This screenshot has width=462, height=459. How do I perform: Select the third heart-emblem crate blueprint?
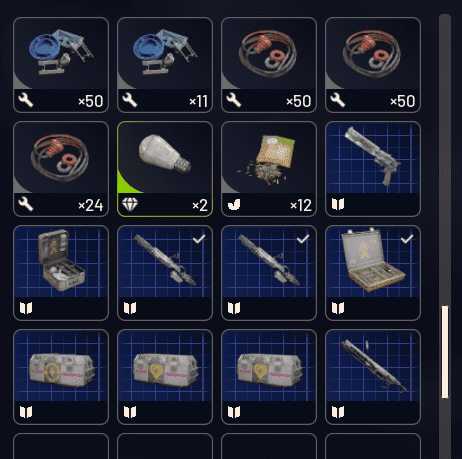pos(269,377)
